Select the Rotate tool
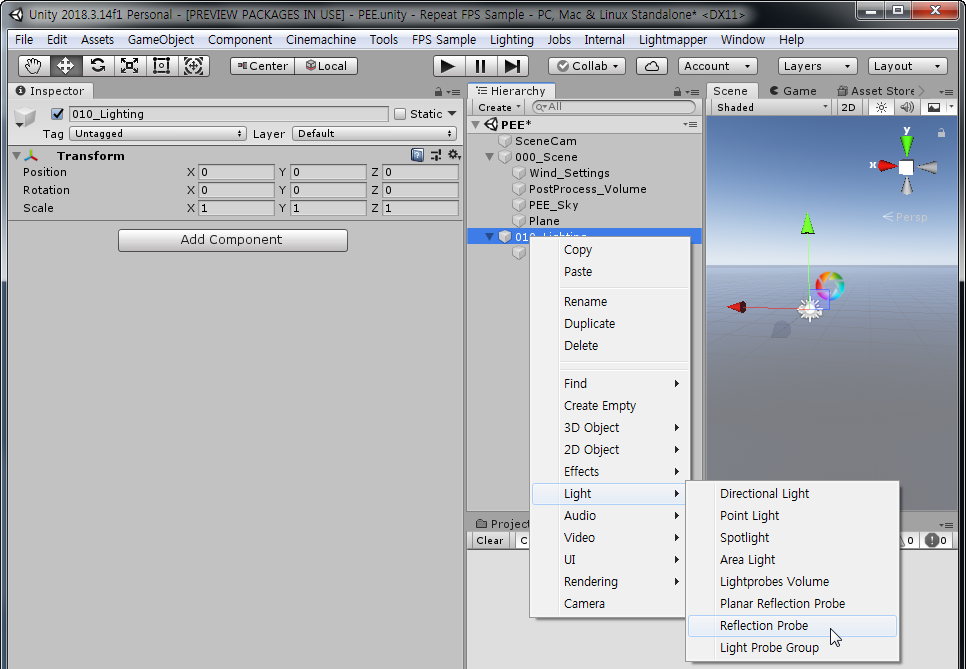 [97, 66]
